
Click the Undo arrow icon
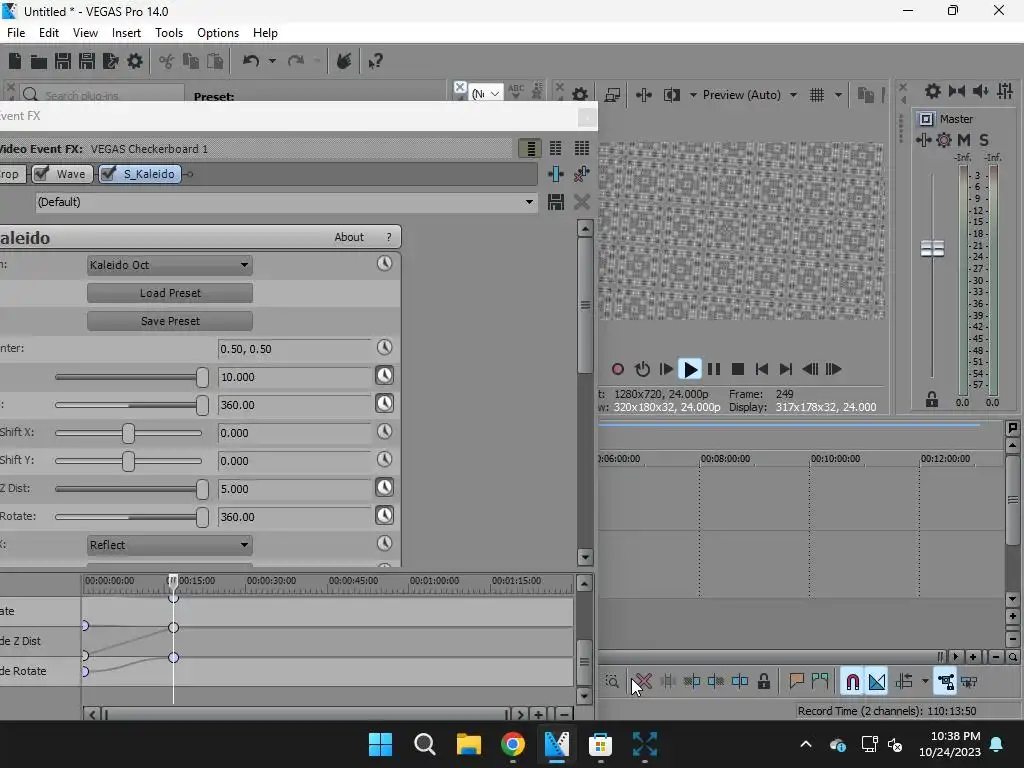pos(251,61)
